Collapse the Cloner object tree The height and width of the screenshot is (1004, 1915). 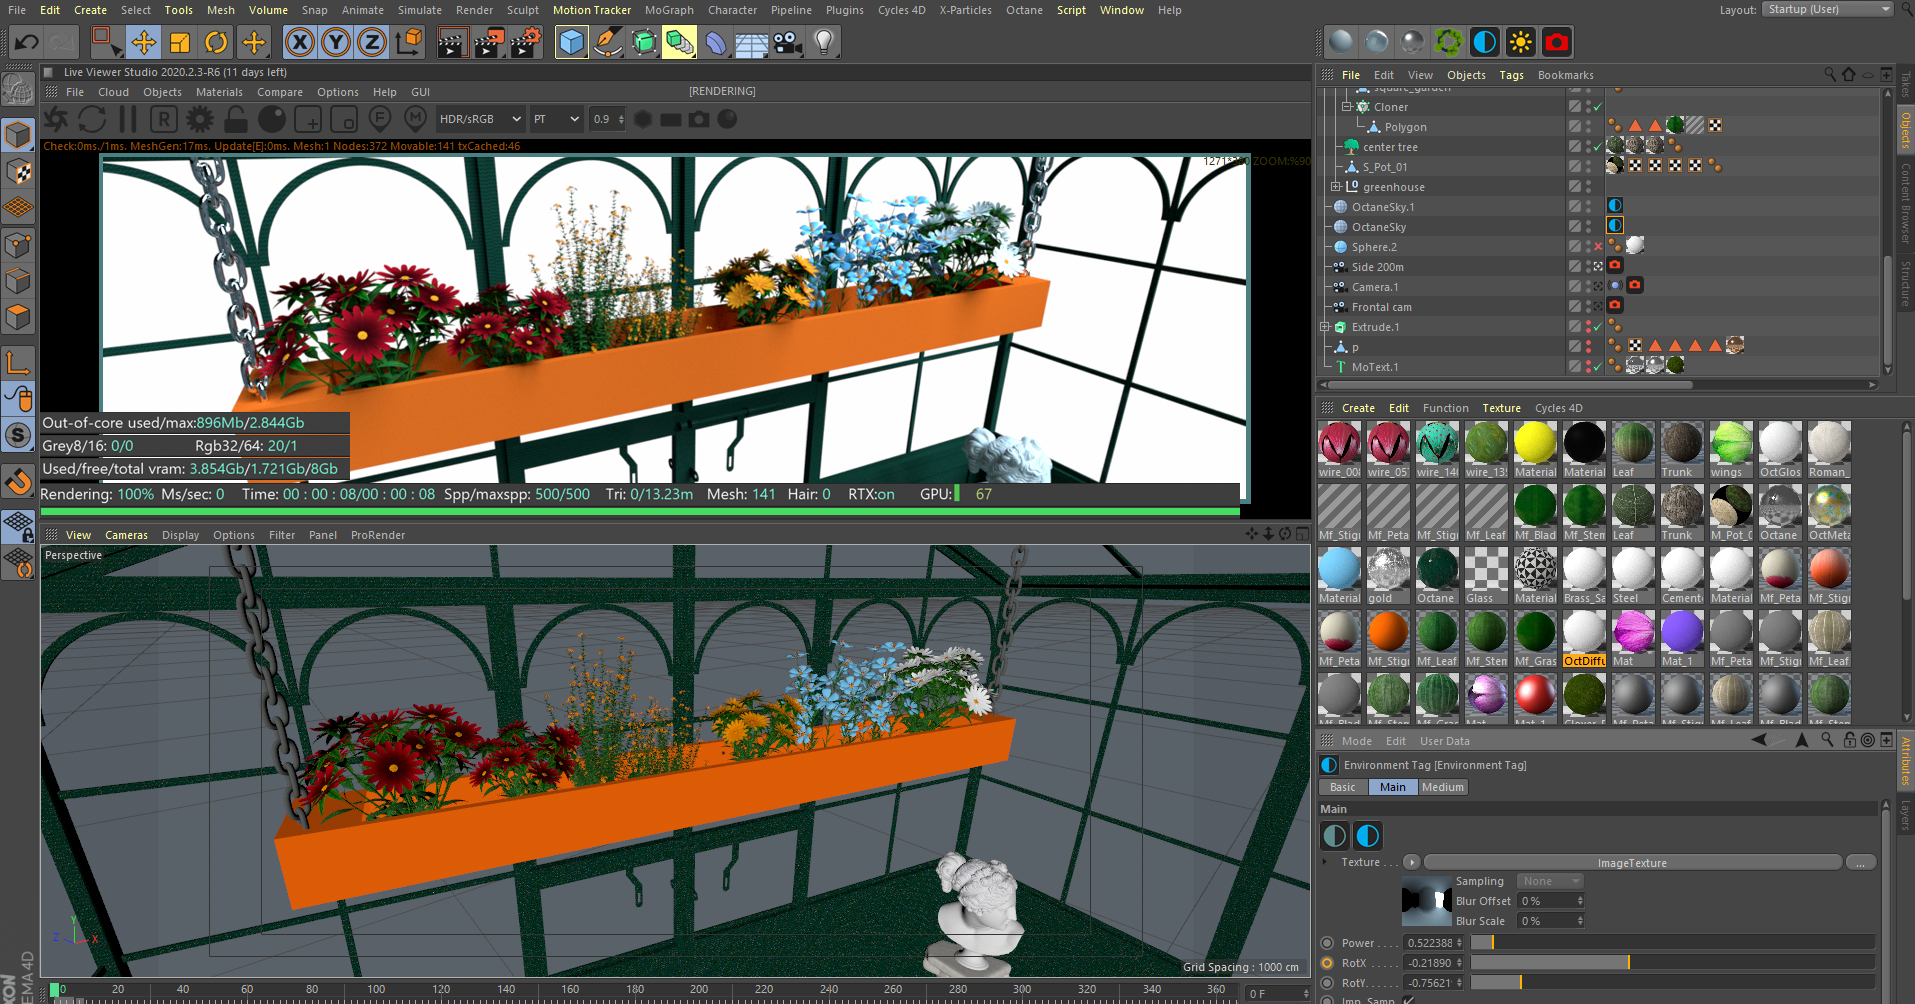(x=1346, y=106)
